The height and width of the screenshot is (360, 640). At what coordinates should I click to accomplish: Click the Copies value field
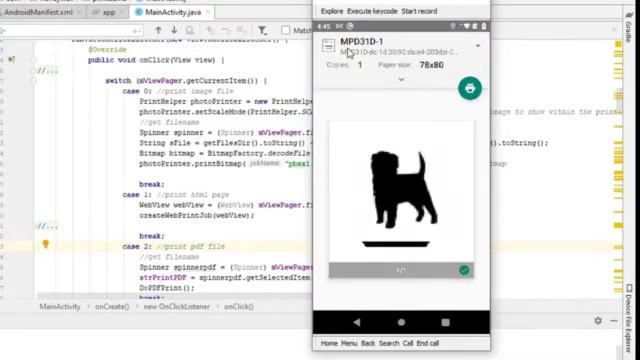pyautogui.click(x=360, y=65)
